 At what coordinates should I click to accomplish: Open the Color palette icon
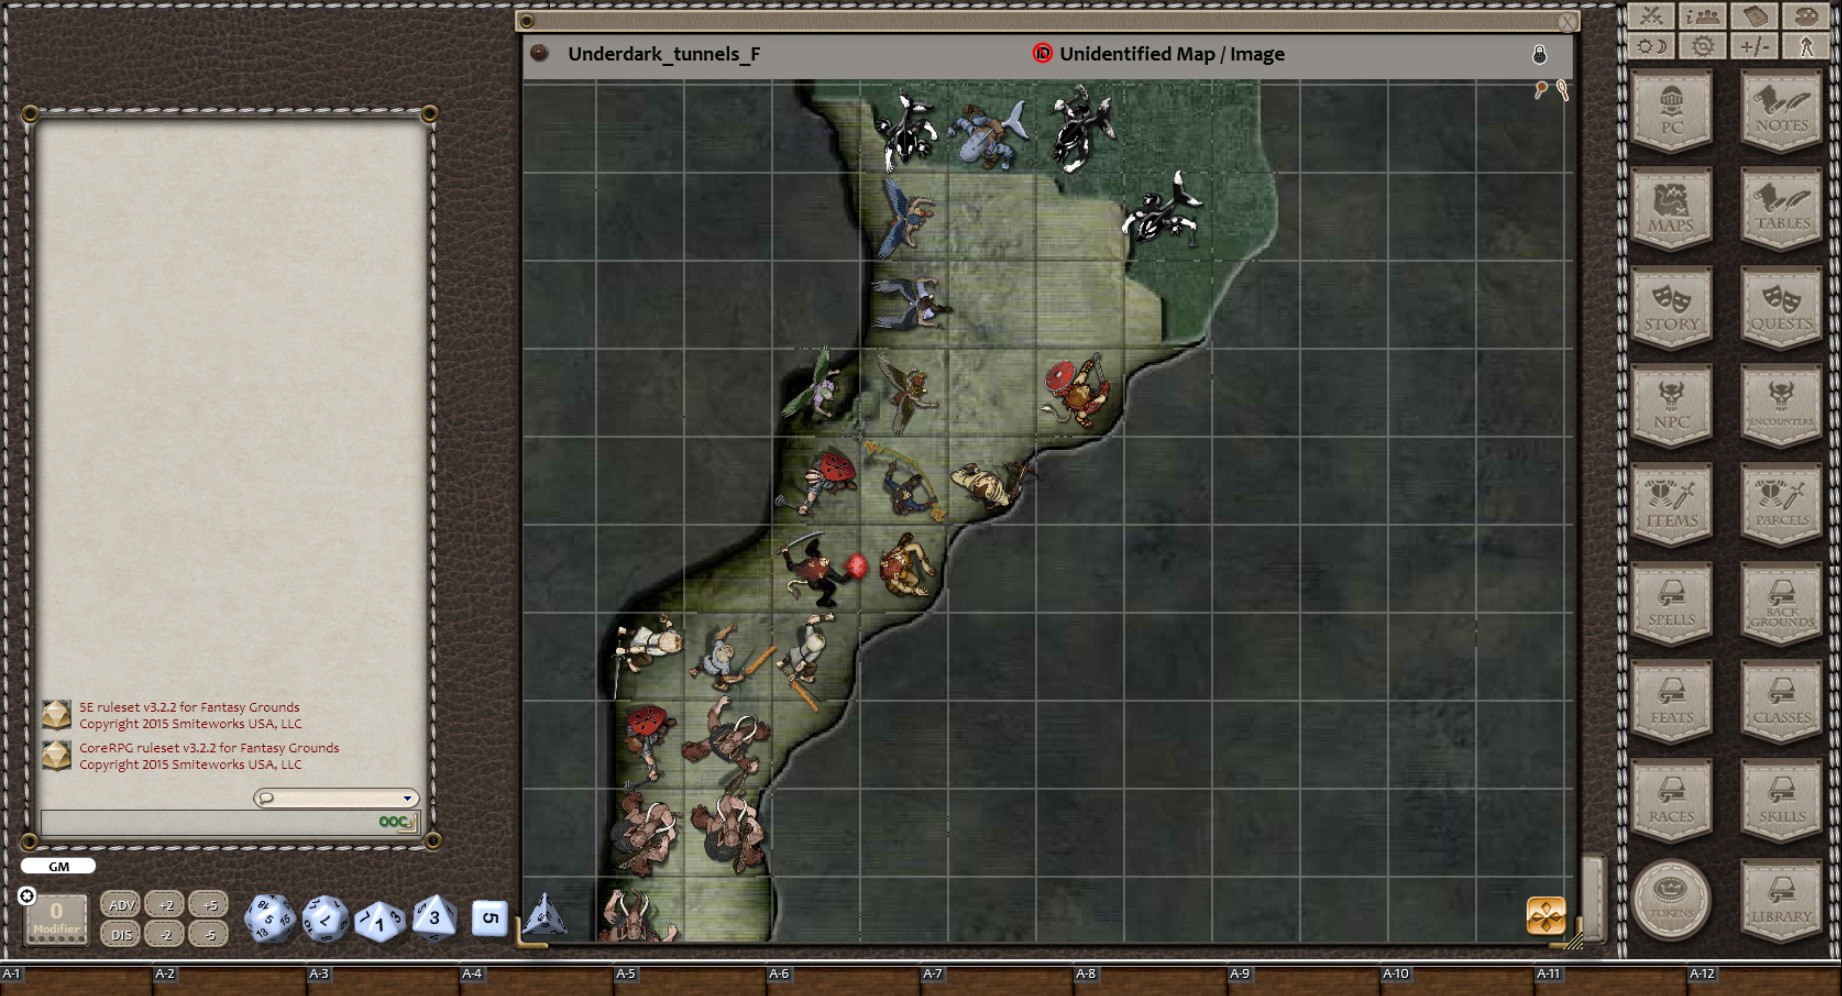[1806, 16]
